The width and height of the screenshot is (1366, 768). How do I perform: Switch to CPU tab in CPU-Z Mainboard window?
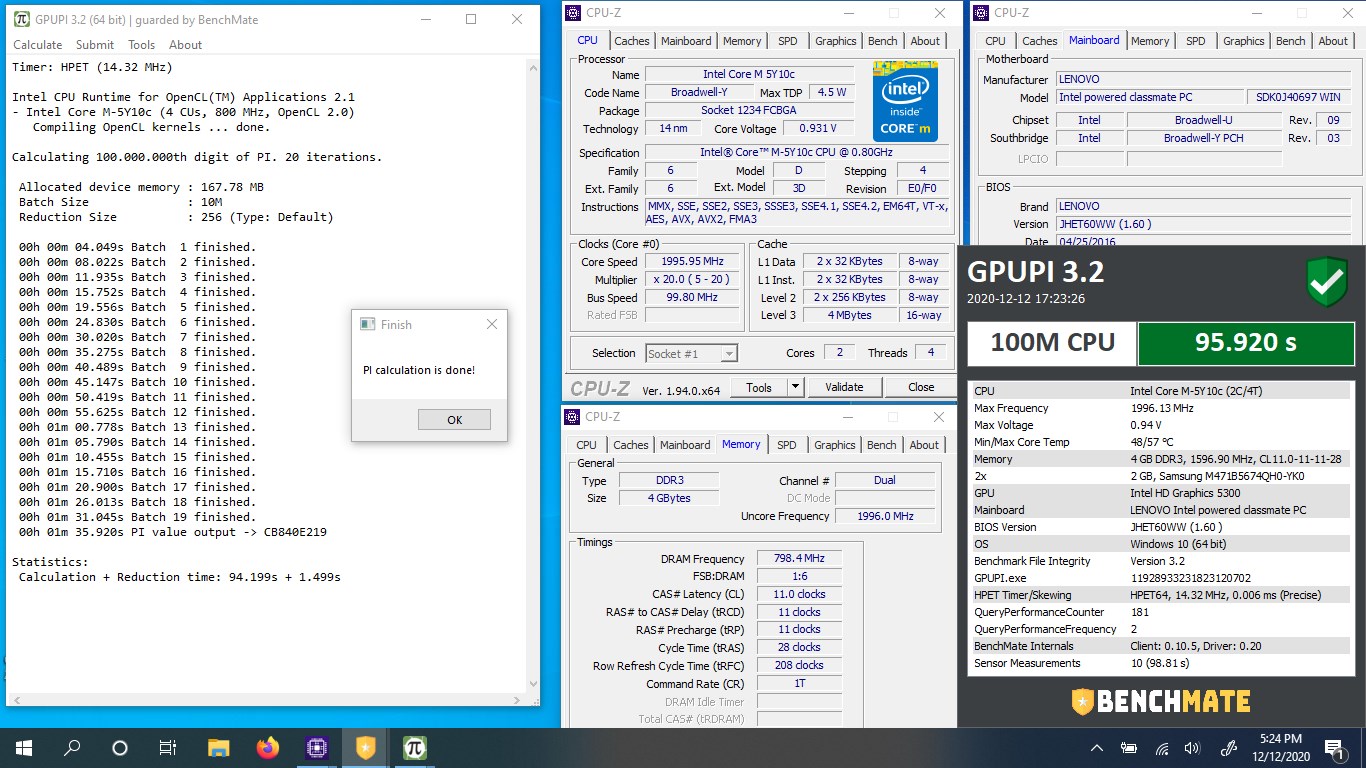pyautogui.click(x=995, y=41)
